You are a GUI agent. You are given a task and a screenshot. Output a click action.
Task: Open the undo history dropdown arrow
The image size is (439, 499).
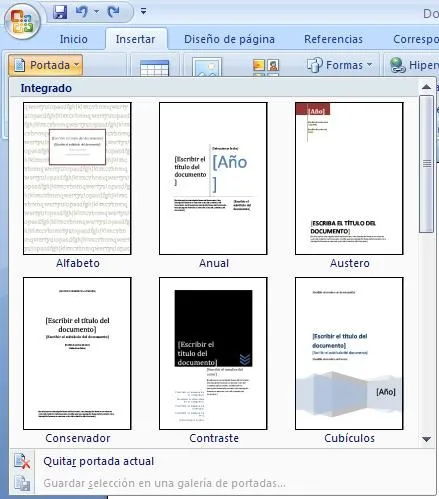[x=96, y=12]
